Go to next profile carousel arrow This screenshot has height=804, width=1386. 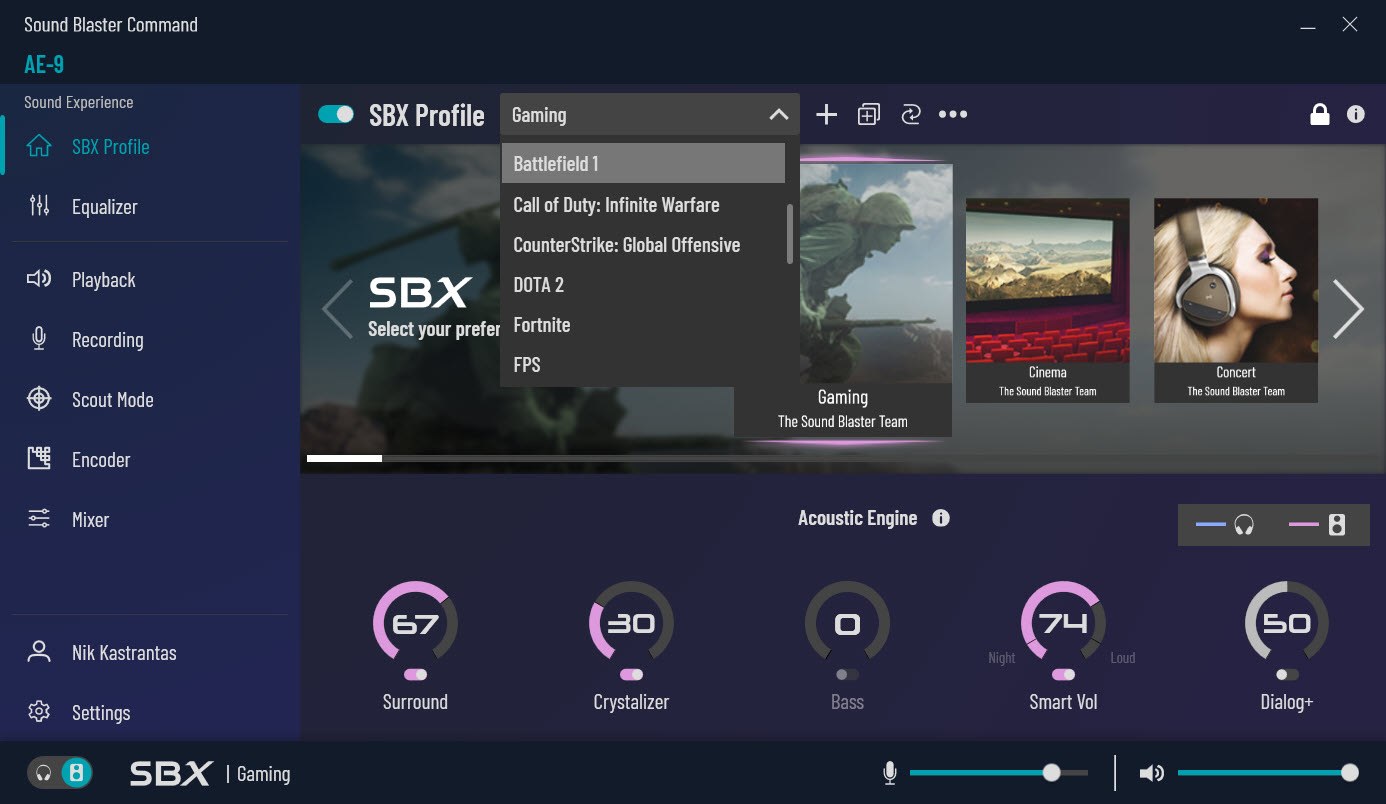click(1348, 309)
